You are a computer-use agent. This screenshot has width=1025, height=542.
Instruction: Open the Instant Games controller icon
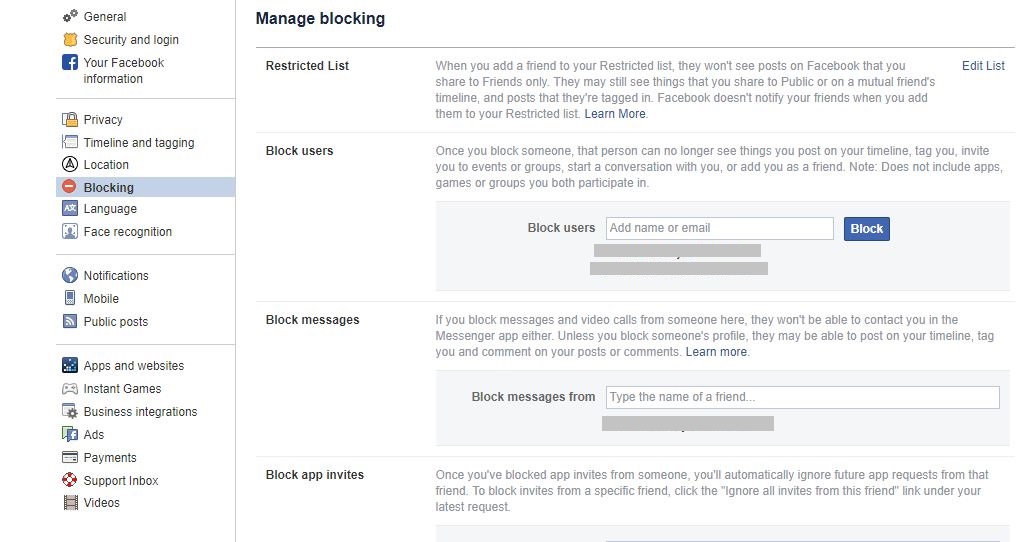pyautogui.click(x=70, y=388)
